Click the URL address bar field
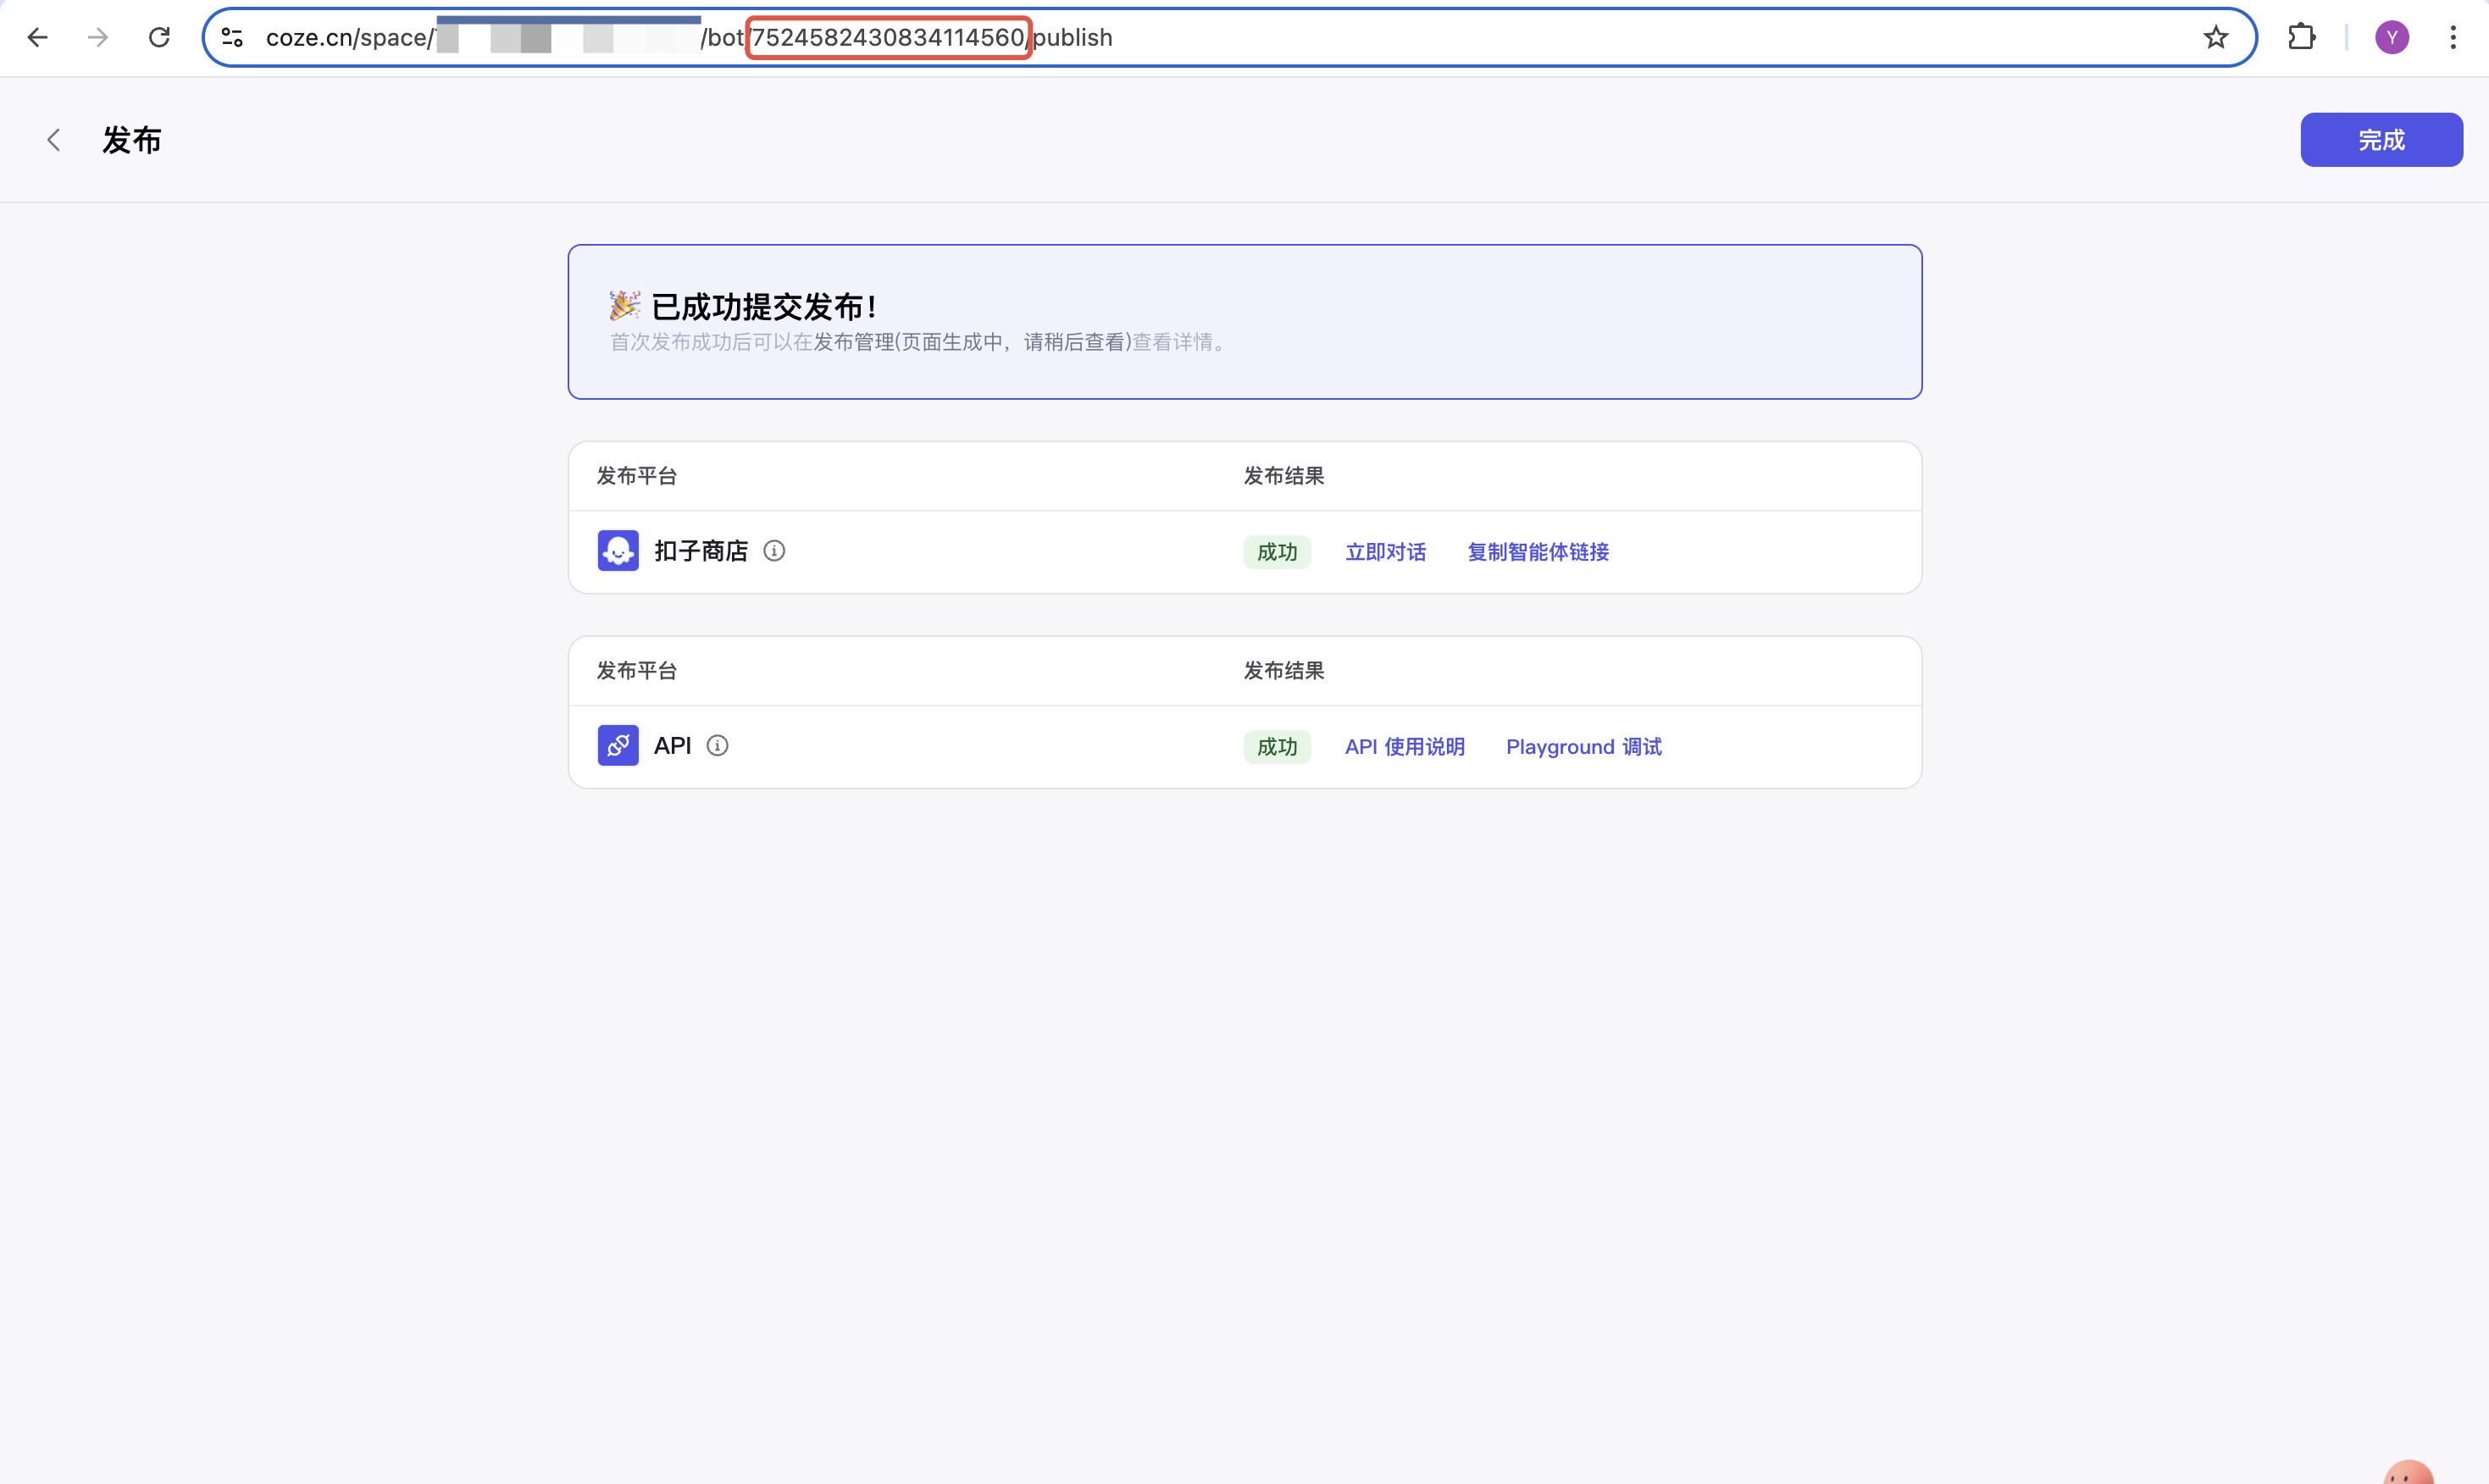Viewport: 2489px width, 1484px height. coord(1600,38)
